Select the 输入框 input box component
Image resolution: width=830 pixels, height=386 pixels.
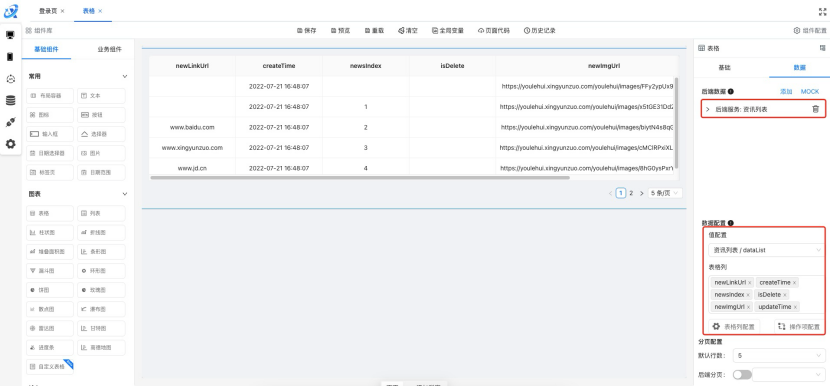pos(50,134)
